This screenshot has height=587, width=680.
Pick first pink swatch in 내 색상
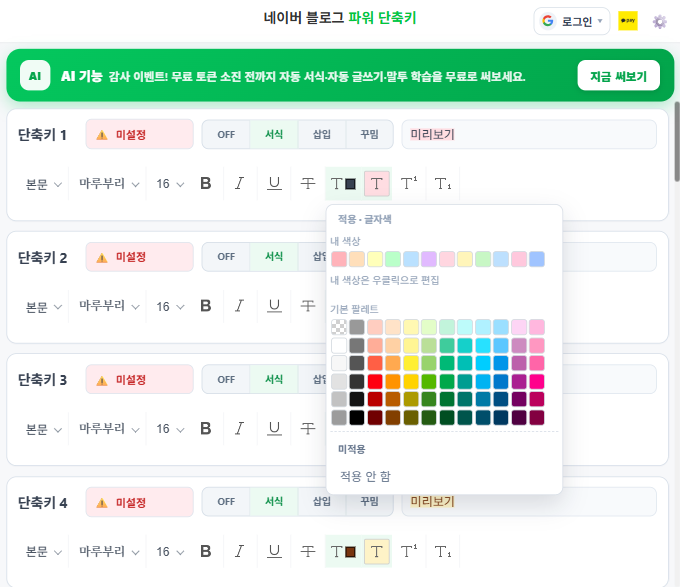pyautogui.click(x=339, y=259)
